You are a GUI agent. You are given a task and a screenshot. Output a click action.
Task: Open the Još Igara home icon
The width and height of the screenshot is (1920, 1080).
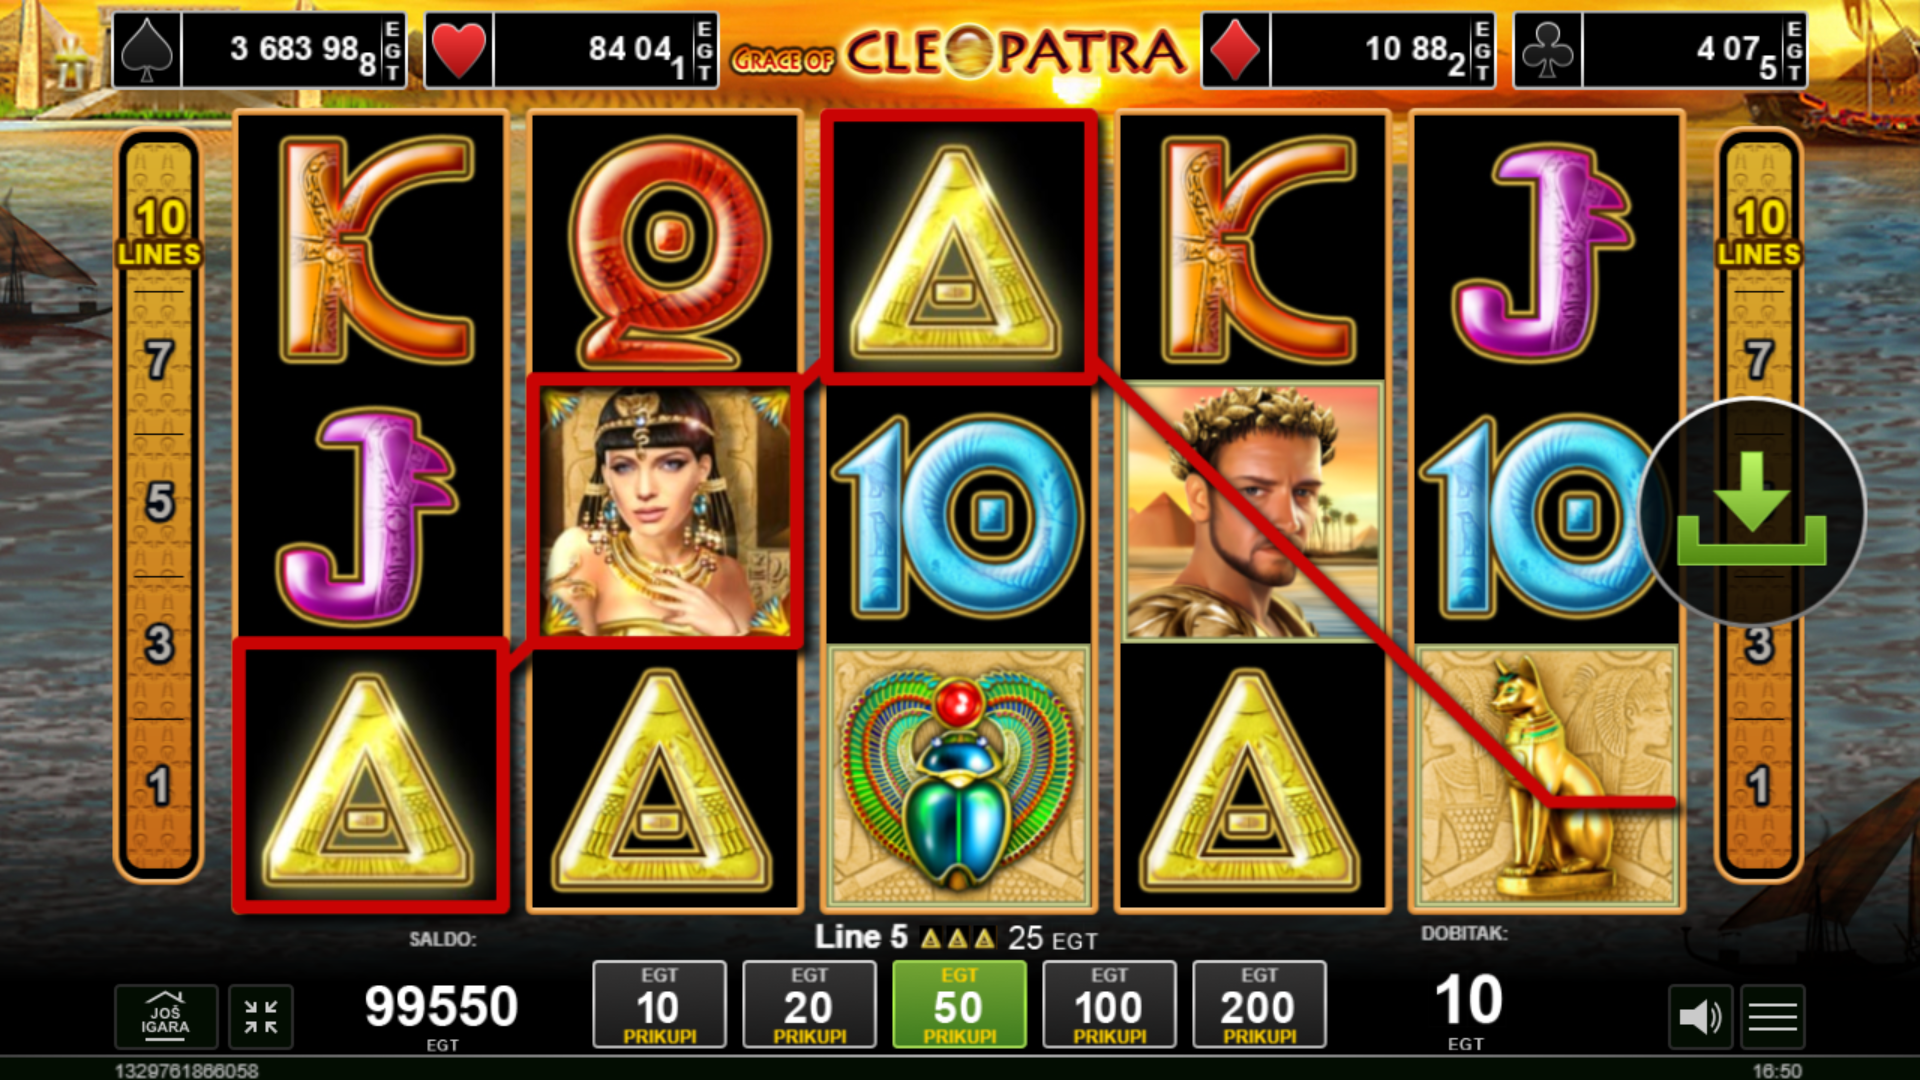(x=166, y=1017)
